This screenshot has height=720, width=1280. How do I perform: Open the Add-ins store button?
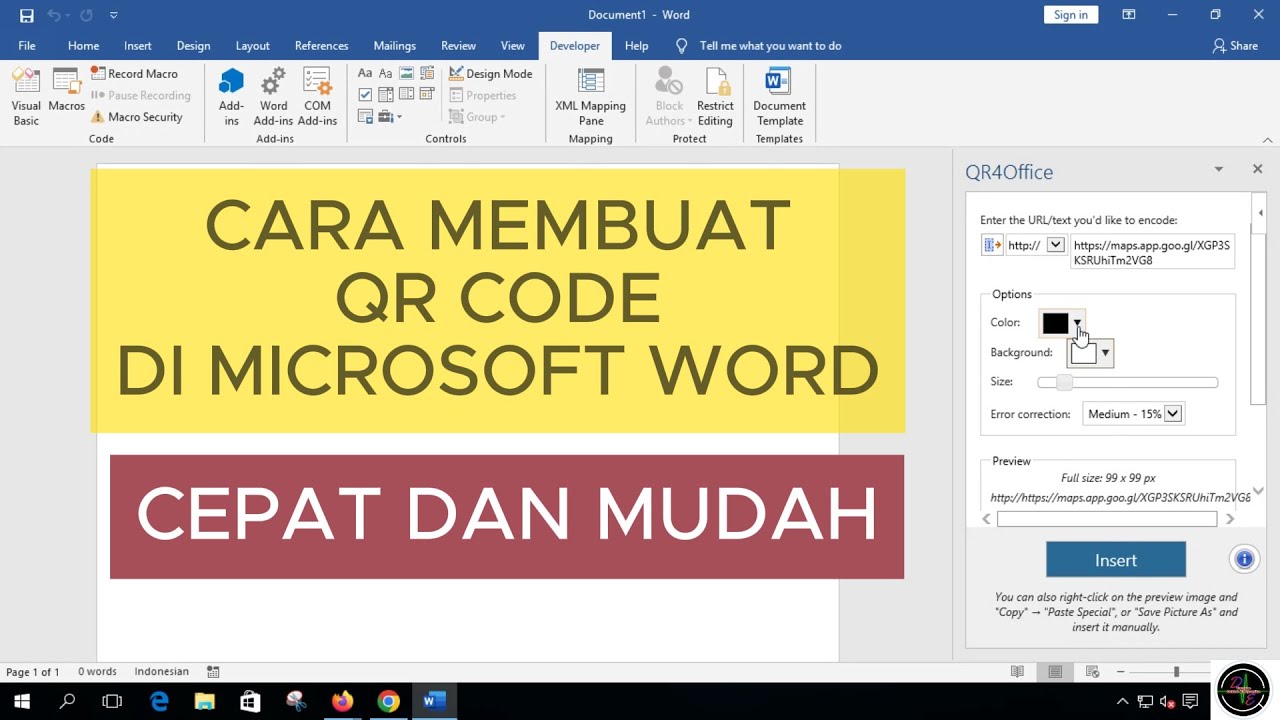tap(231, 97)
